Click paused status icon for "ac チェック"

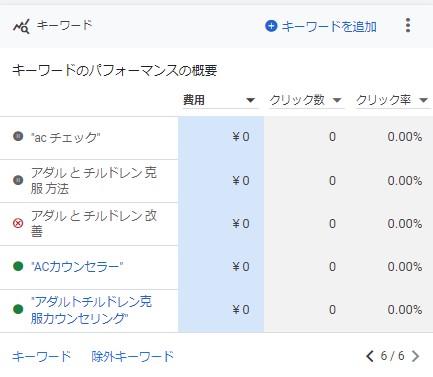coord(18,136)
